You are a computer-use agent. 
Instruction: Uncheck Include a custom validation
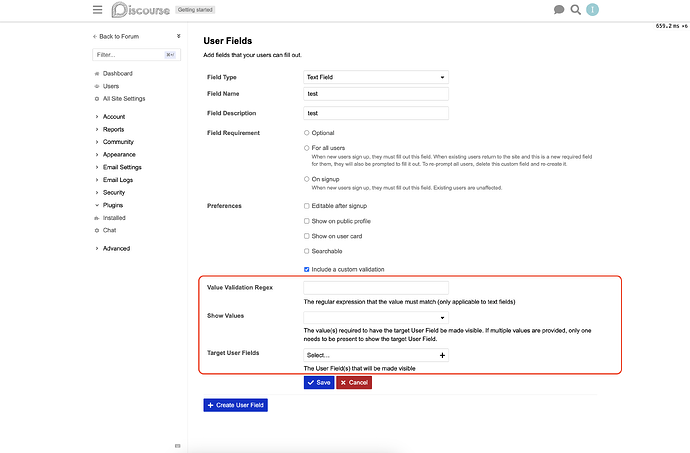tap(307, 269)
